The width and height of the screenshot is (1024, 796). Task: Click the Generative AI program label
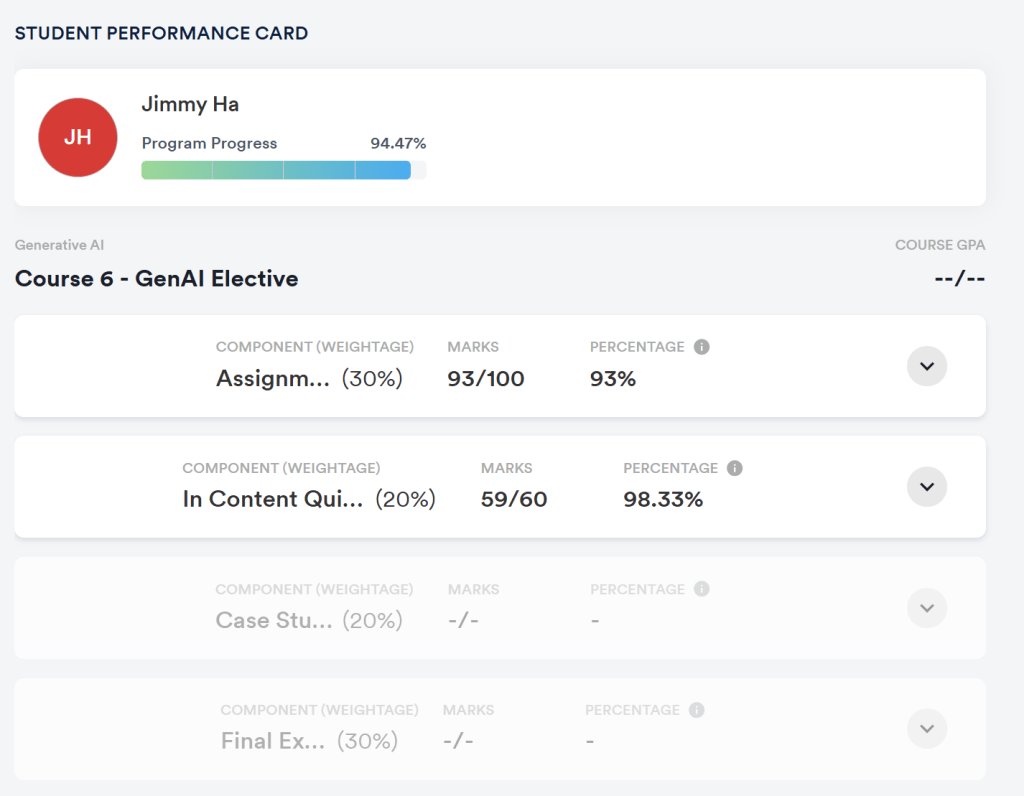tap(59, 245)
